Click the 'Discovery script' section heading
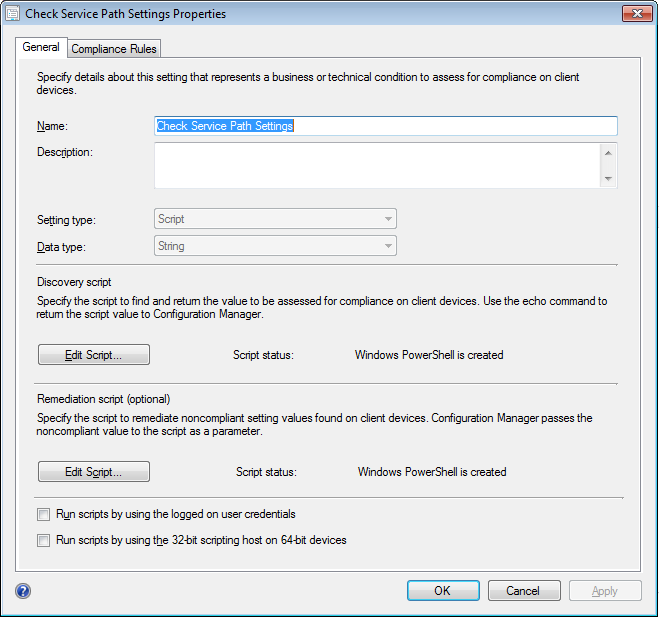This screenshot has height=617, width=659. (x=74, y=282)
